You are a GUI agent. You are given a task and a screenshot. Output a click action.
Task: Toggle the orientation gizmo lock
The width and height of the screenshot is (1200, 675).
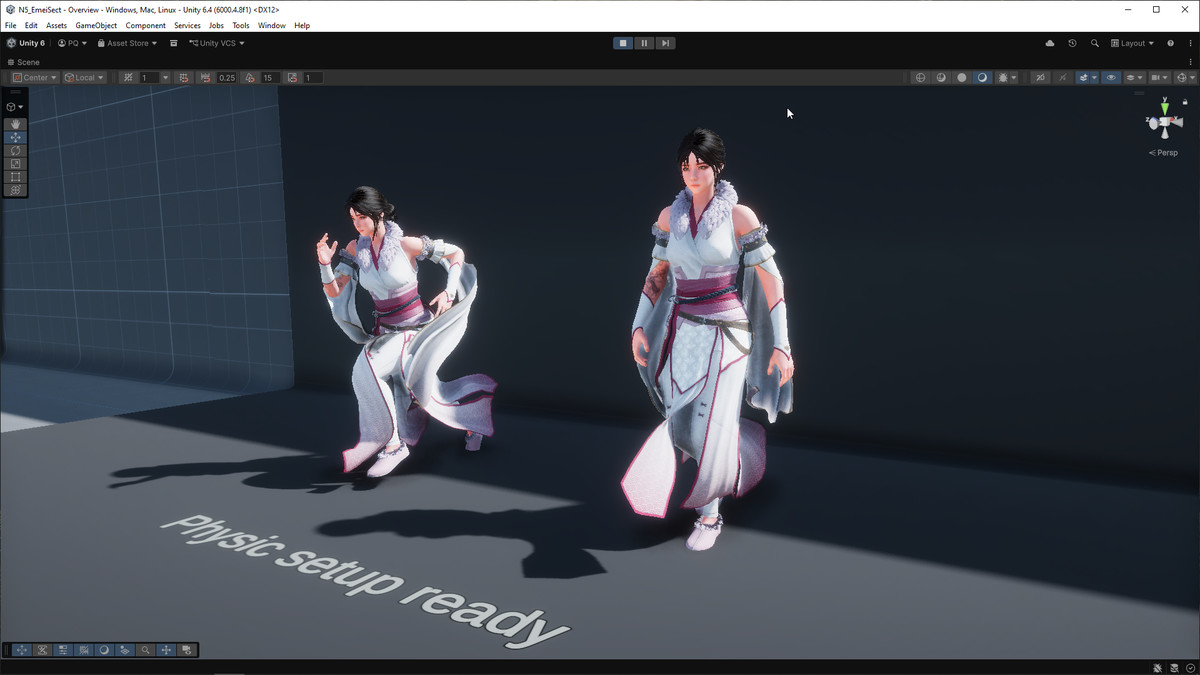[1185, 101]
